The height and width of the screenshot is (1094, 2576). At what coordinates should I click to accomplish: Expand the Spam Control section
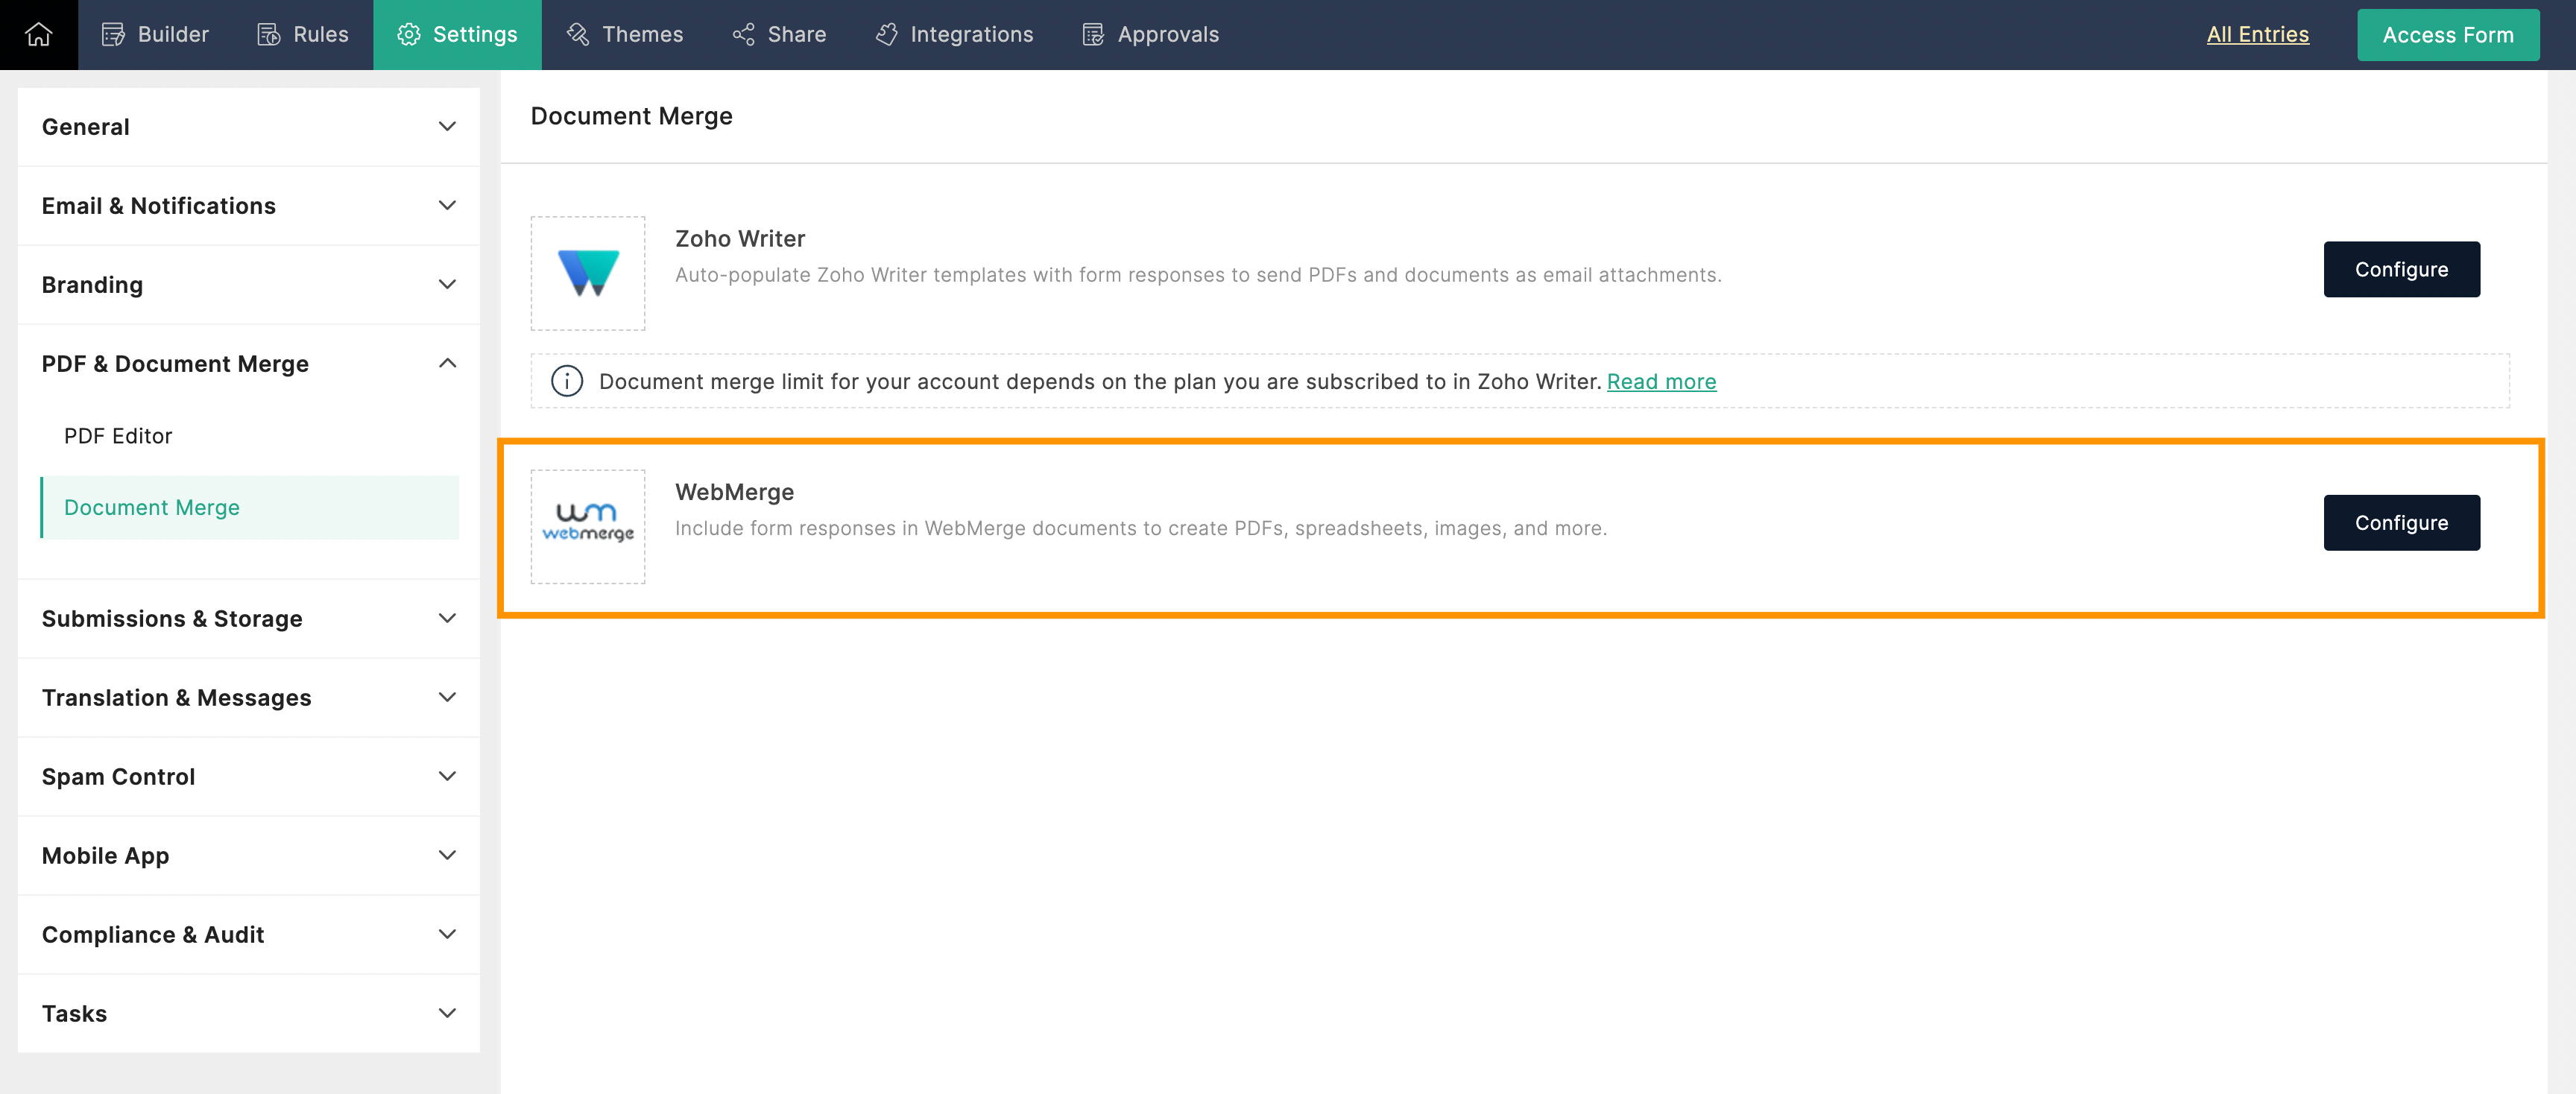point(447,776)
